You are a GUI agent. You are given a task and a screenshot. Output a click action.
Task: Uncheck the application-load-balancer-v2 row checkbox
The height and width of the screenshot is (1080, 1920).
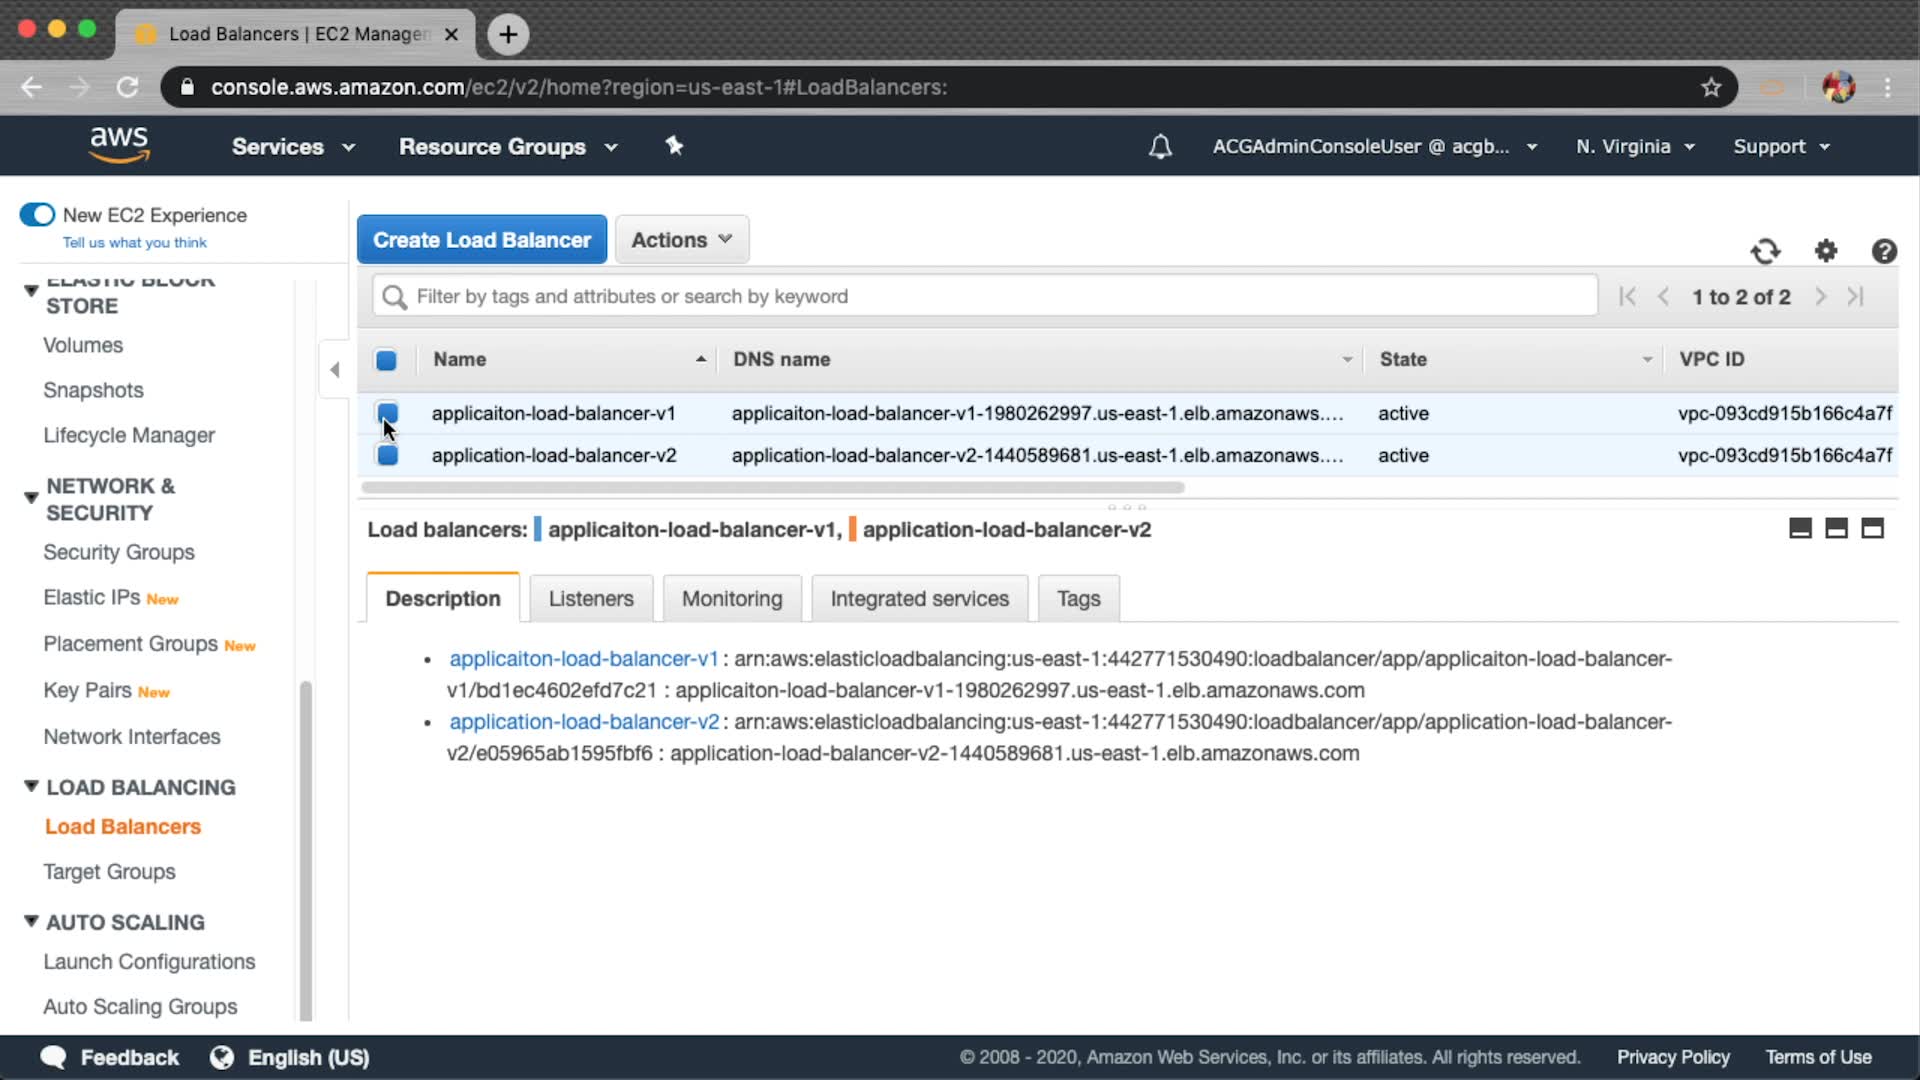coord(387,456)
